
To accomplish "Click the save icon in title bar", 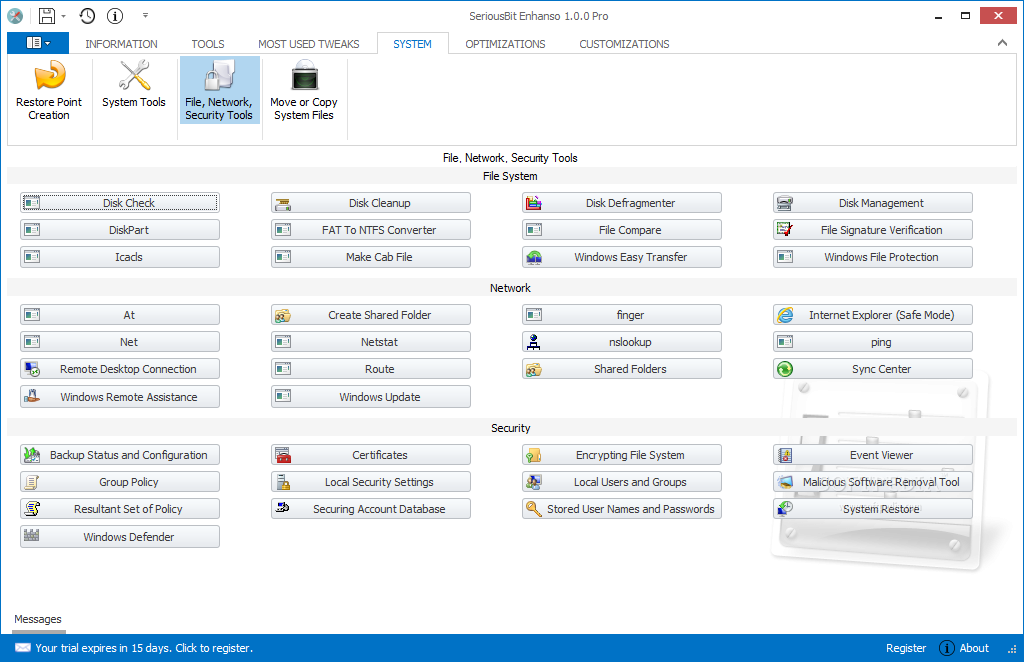I will [46, 16].
